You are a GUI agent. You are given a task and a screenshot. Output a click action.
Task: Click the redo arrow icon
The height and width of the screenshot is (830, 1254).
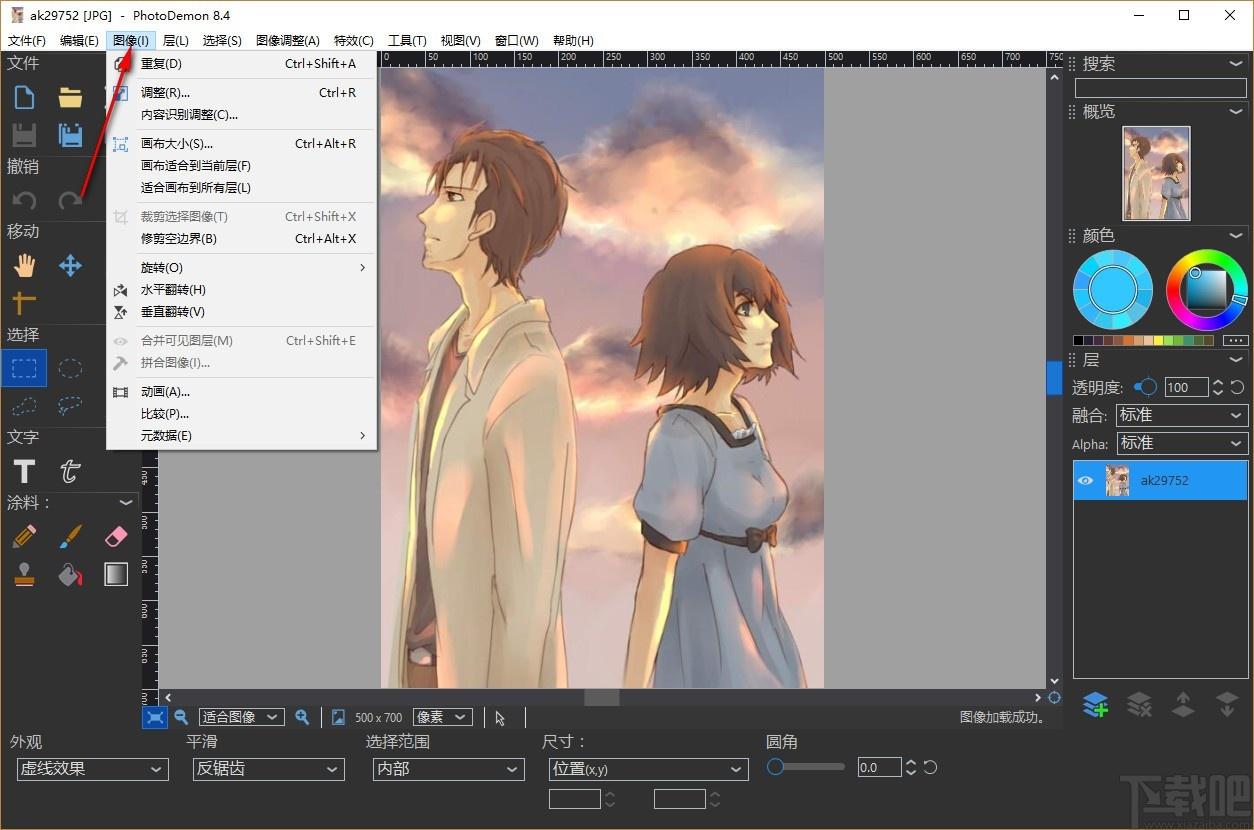[70, 201]
